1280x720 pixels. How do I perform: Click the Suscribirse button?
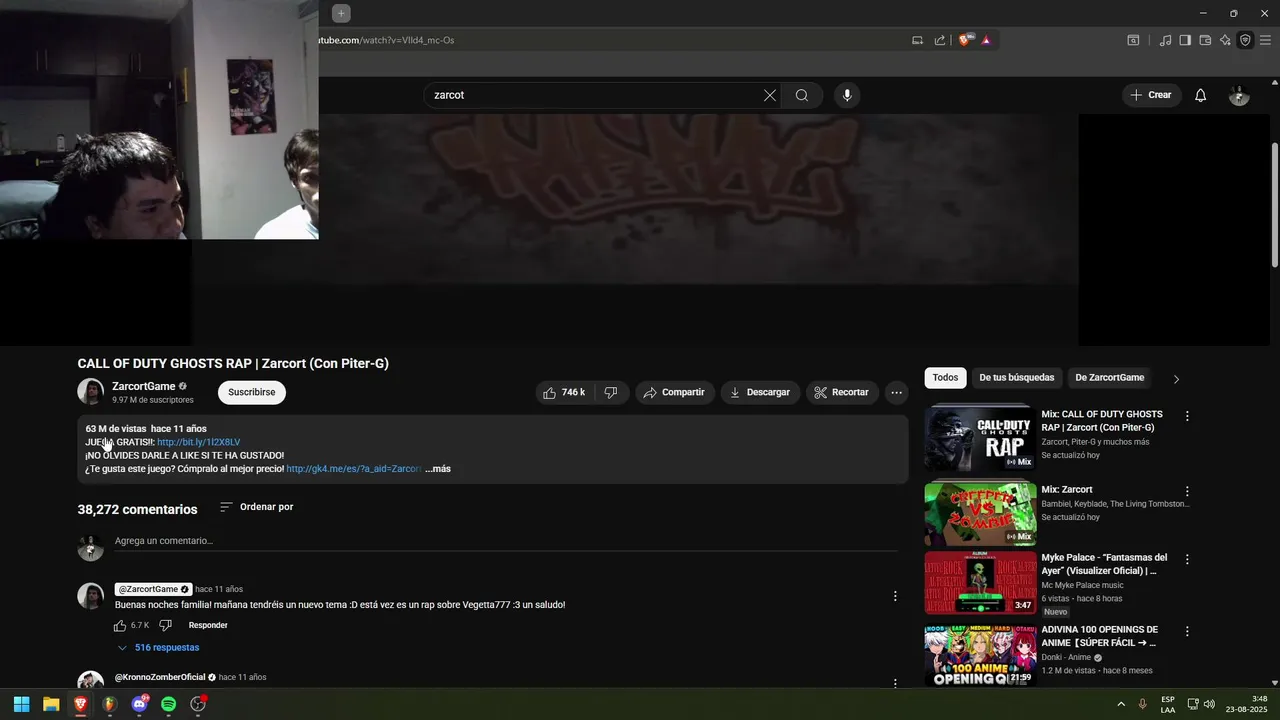(x=251, y=392)
